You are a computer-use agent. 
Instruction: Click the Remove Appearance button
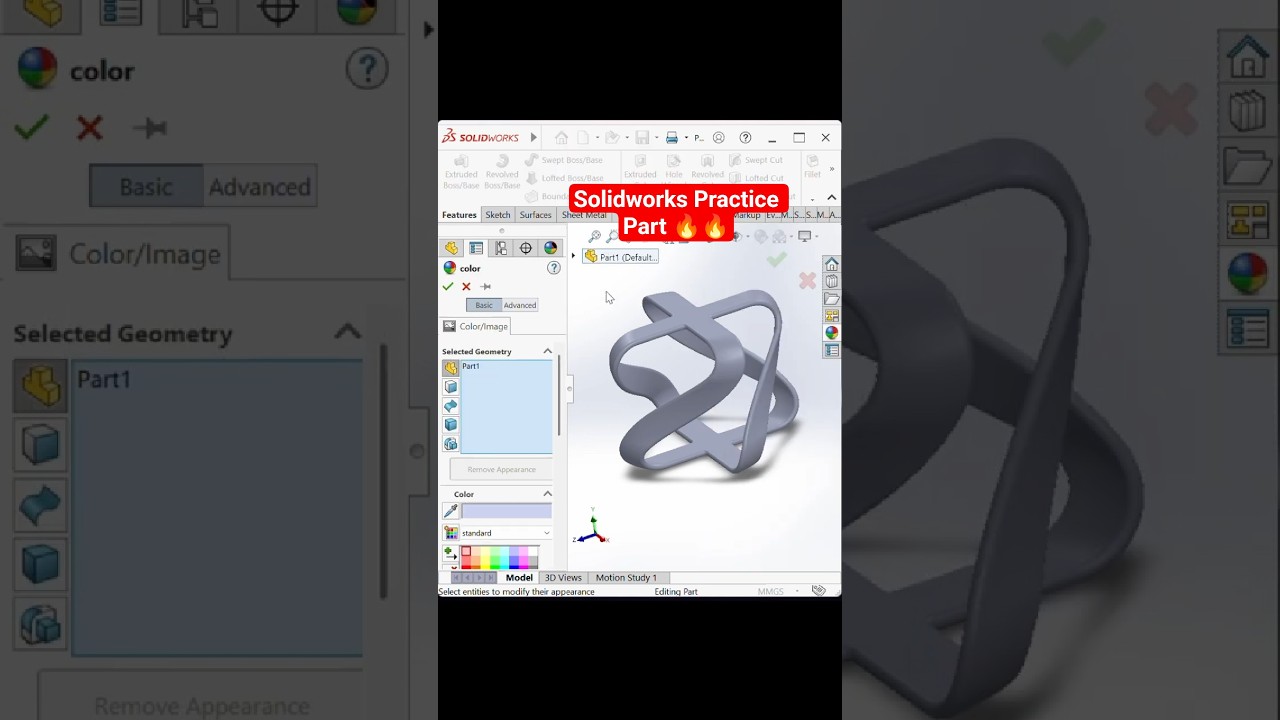pos(501,469)
